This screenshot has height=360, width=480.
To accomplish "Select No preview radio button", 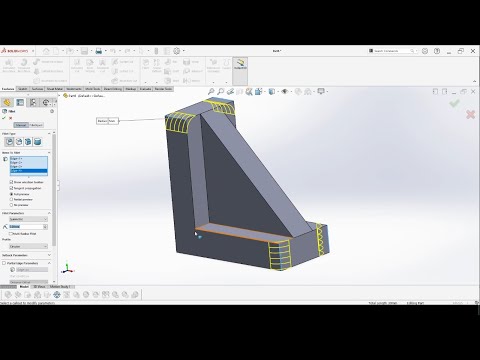I will pyautogui.click(x=11, y=205).
